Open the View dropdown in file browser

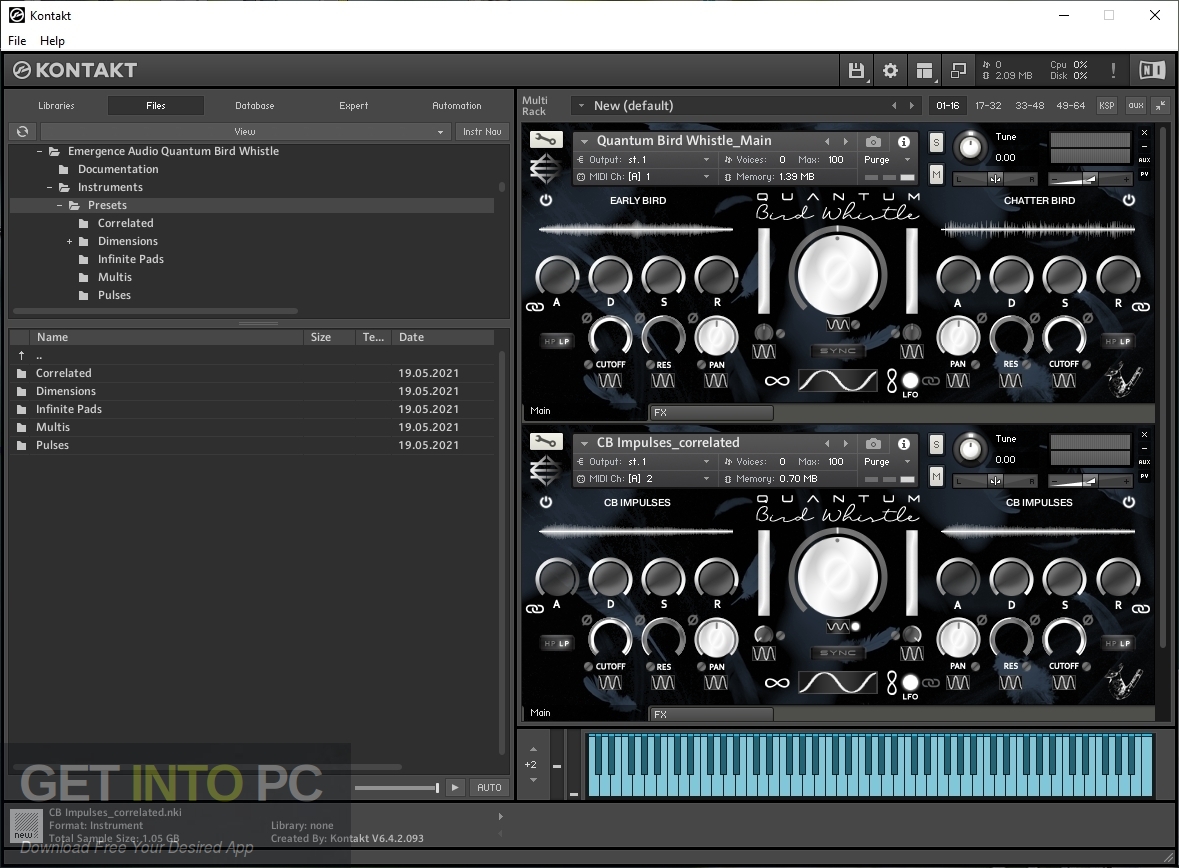pyautogui.click(x=245, y=132)
